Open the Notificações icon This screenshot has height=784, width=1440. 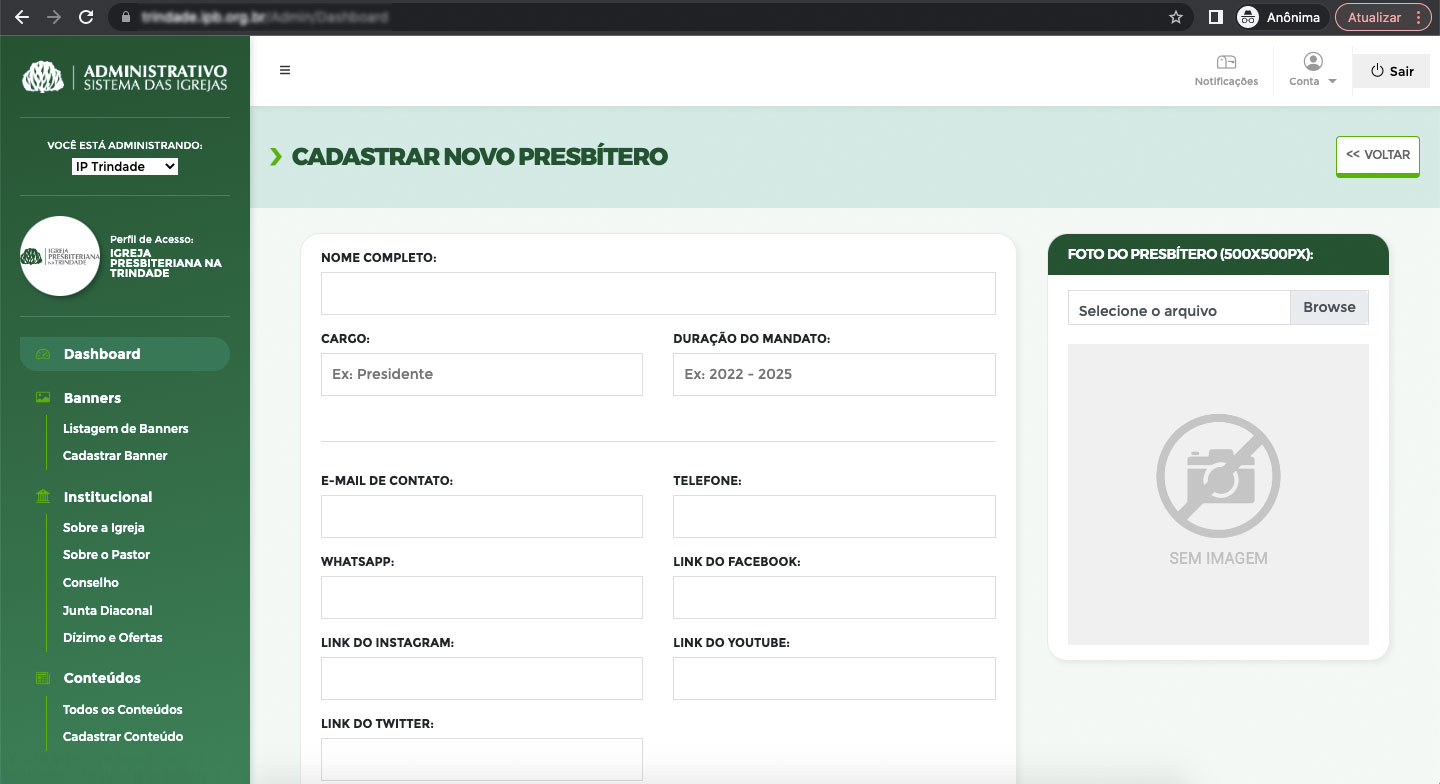coord(1226,63)
